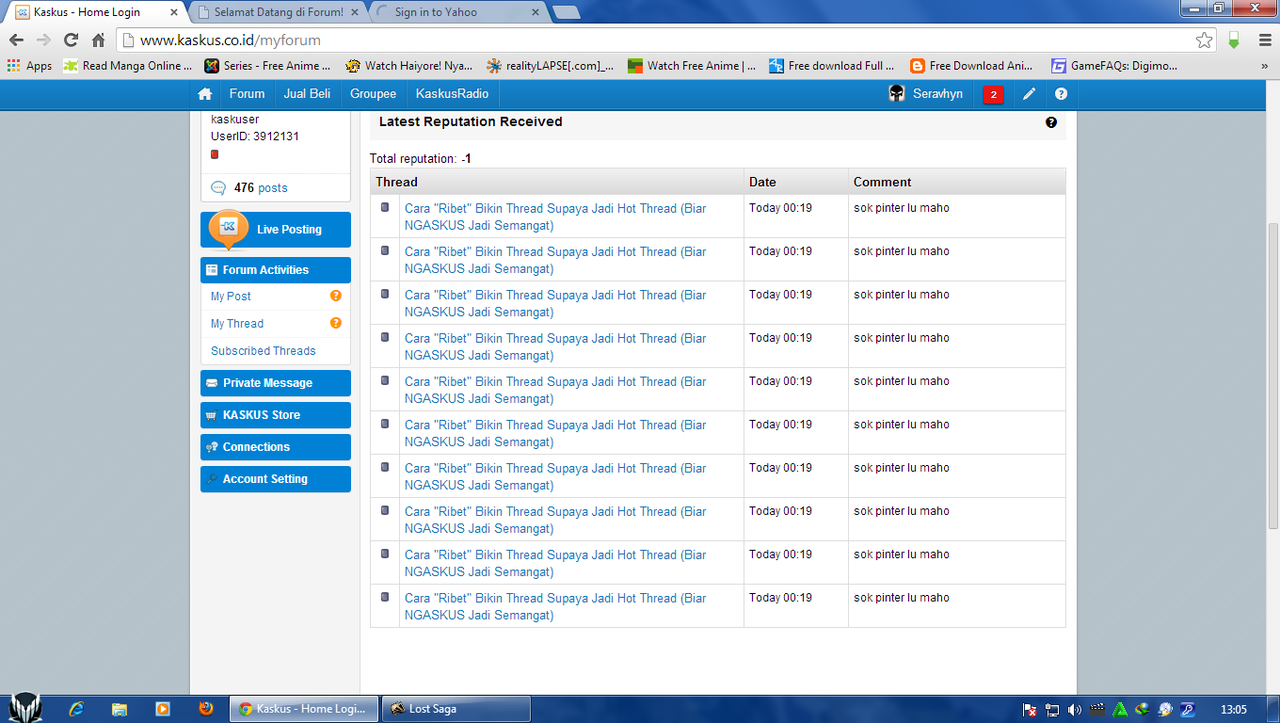Open Windows Media Player from taskbar
1280x723 pixels.
click(162, 709)
